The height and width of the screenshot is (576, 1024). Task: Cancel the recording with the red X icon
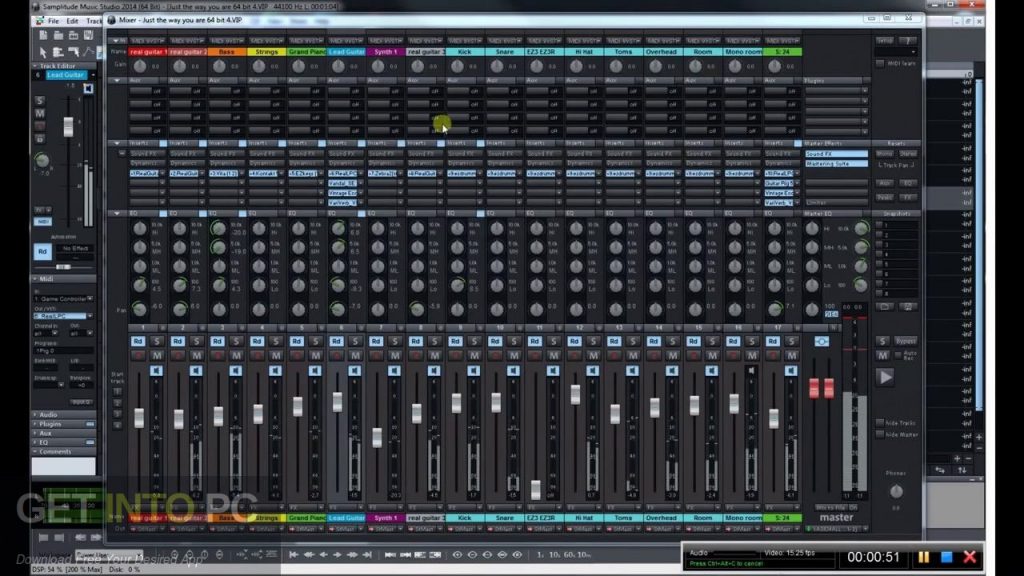point(970,557)
